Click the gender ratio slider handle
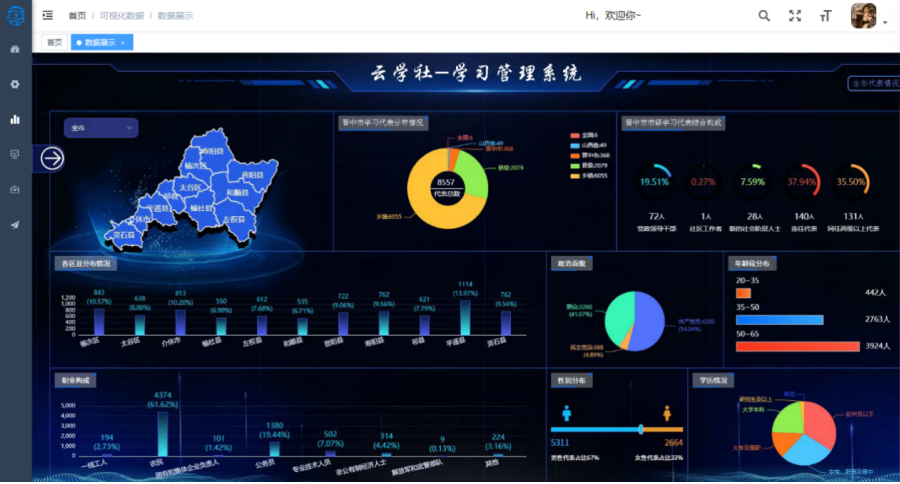 click(641, 429)
